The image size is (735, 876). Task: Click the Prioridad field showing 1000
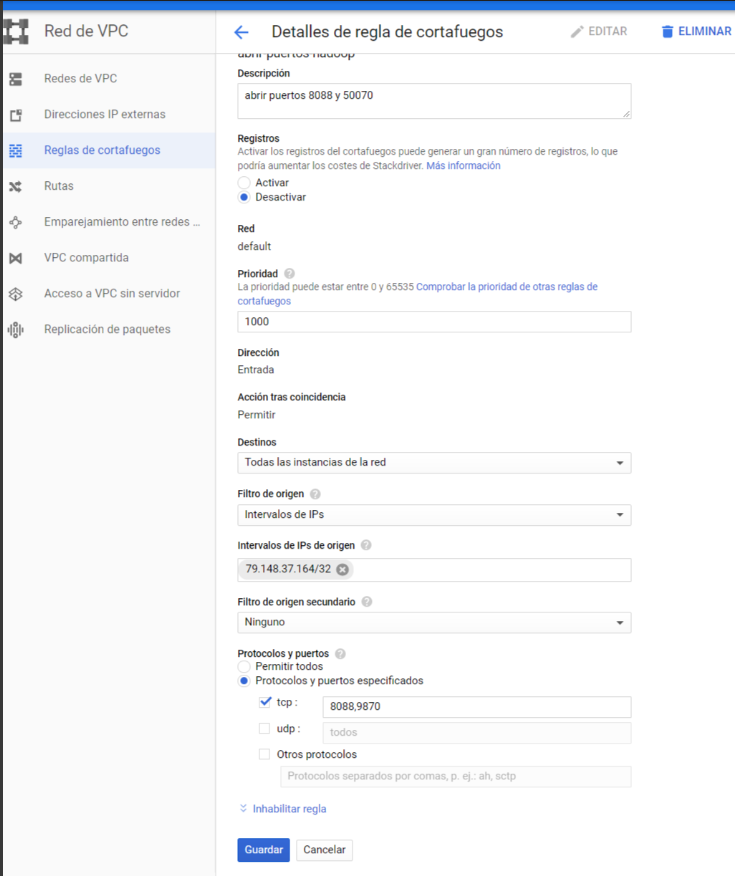click(x=434, y=322)
